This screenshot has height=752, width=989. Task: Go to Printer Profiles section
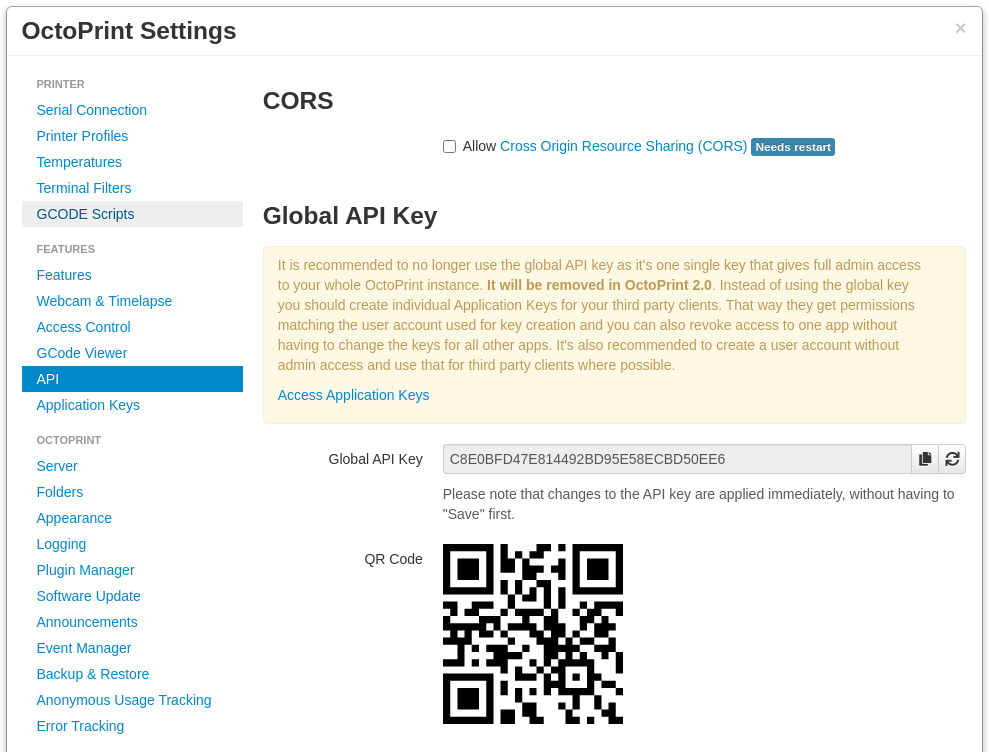(82, 136)
